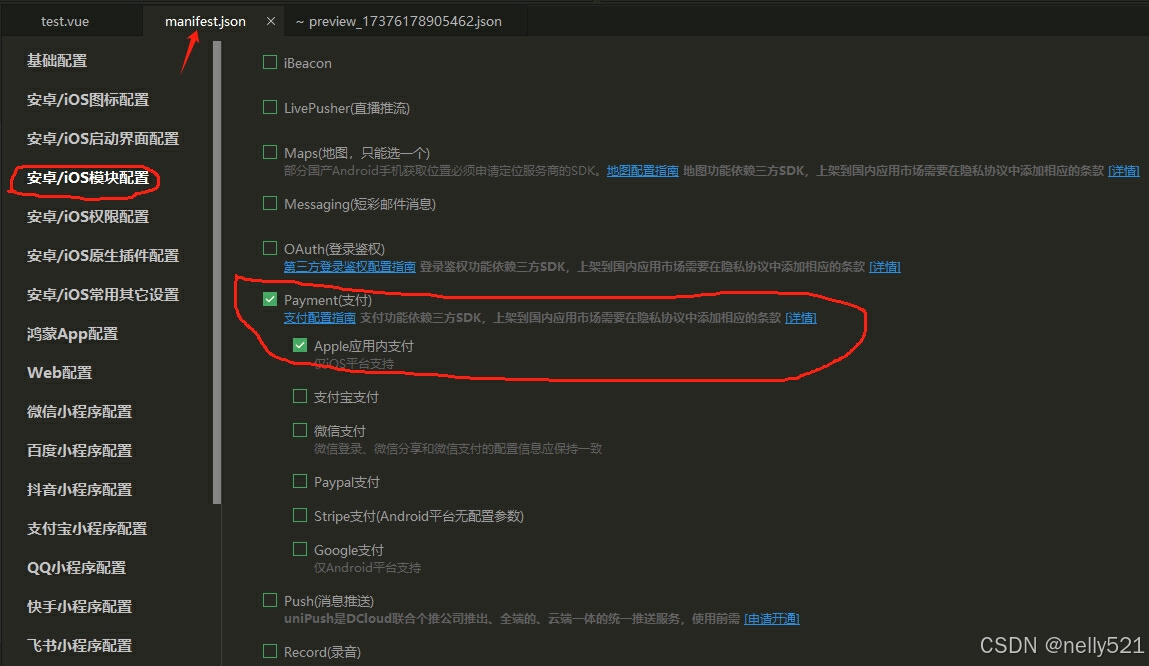Open 安卓/iOS常用其它设置 section

[x=103, y=294]
